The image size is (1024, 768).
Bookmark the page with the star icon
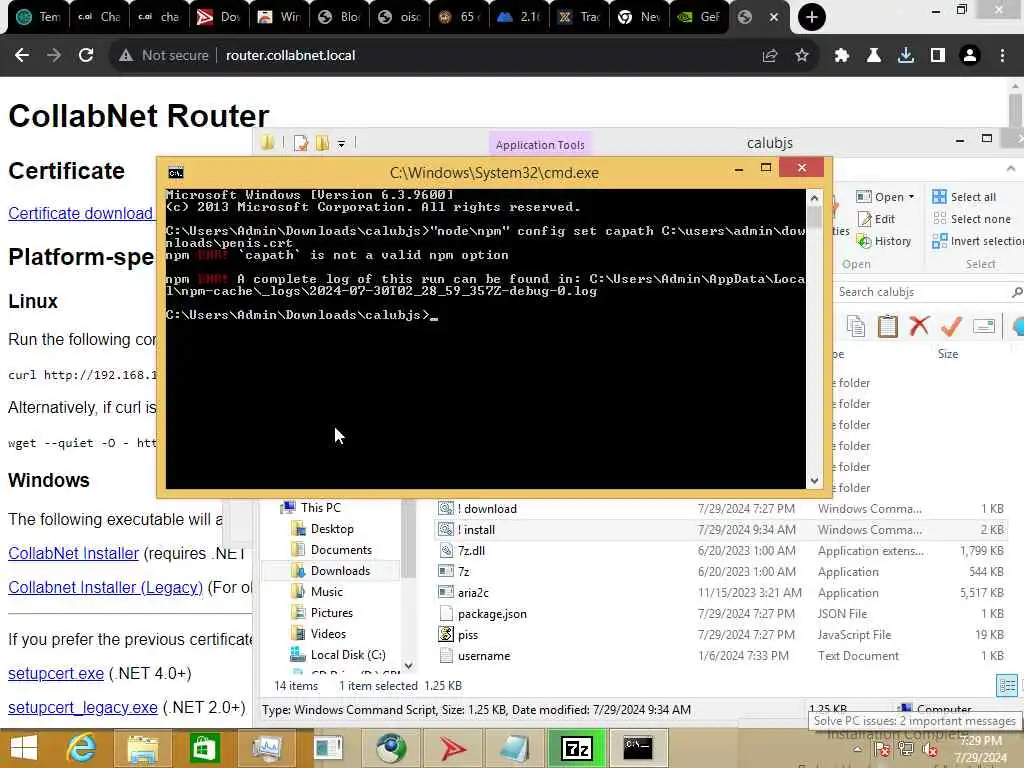pos(802,56)
